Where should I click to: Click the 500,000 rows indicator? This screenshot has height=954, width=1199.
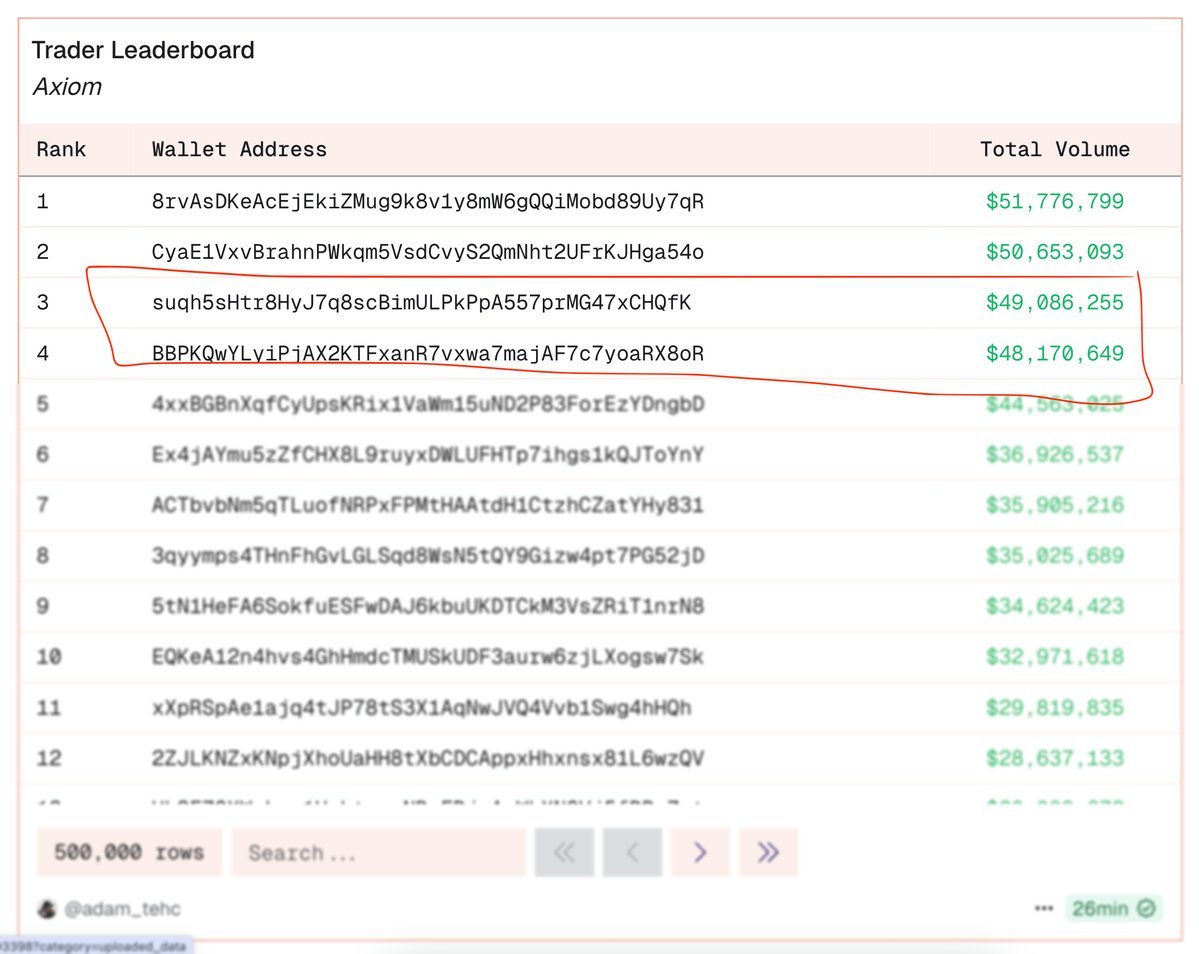click(x=128, y=852)
